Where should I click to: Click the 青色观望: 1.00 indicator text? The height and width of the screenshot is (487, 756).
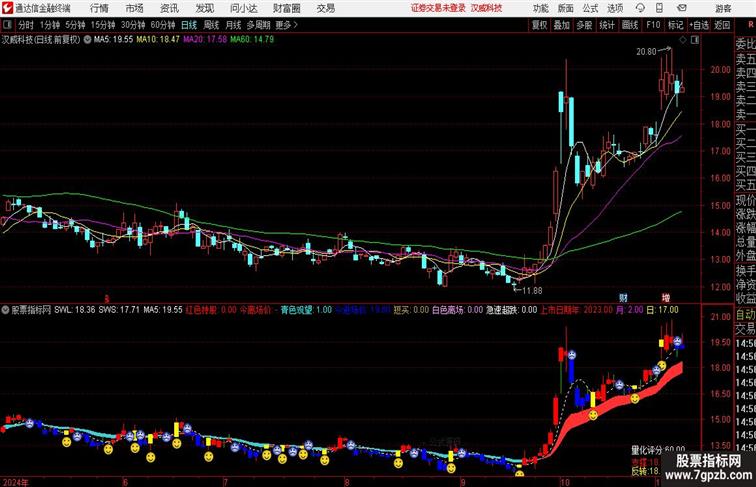306,310
